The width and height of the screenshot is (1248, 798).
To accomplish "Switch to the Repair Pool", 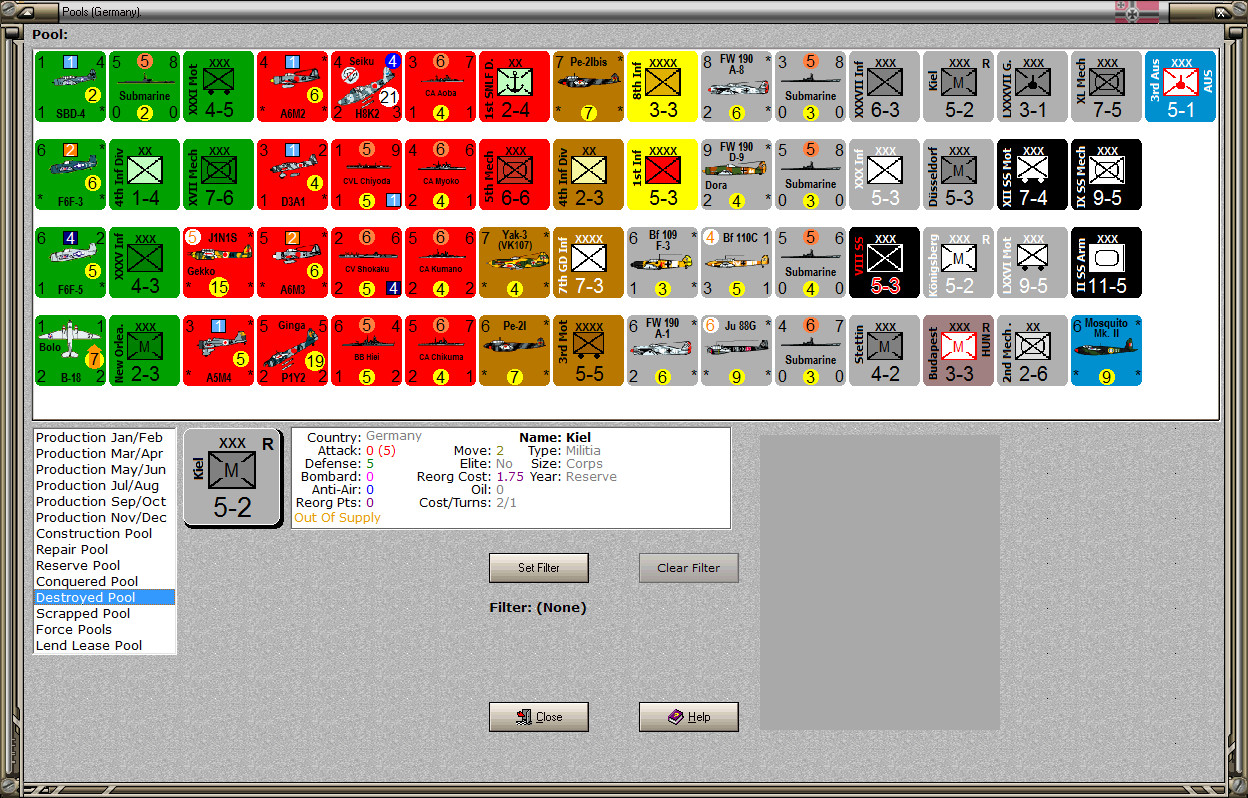I will pos(104,550).
